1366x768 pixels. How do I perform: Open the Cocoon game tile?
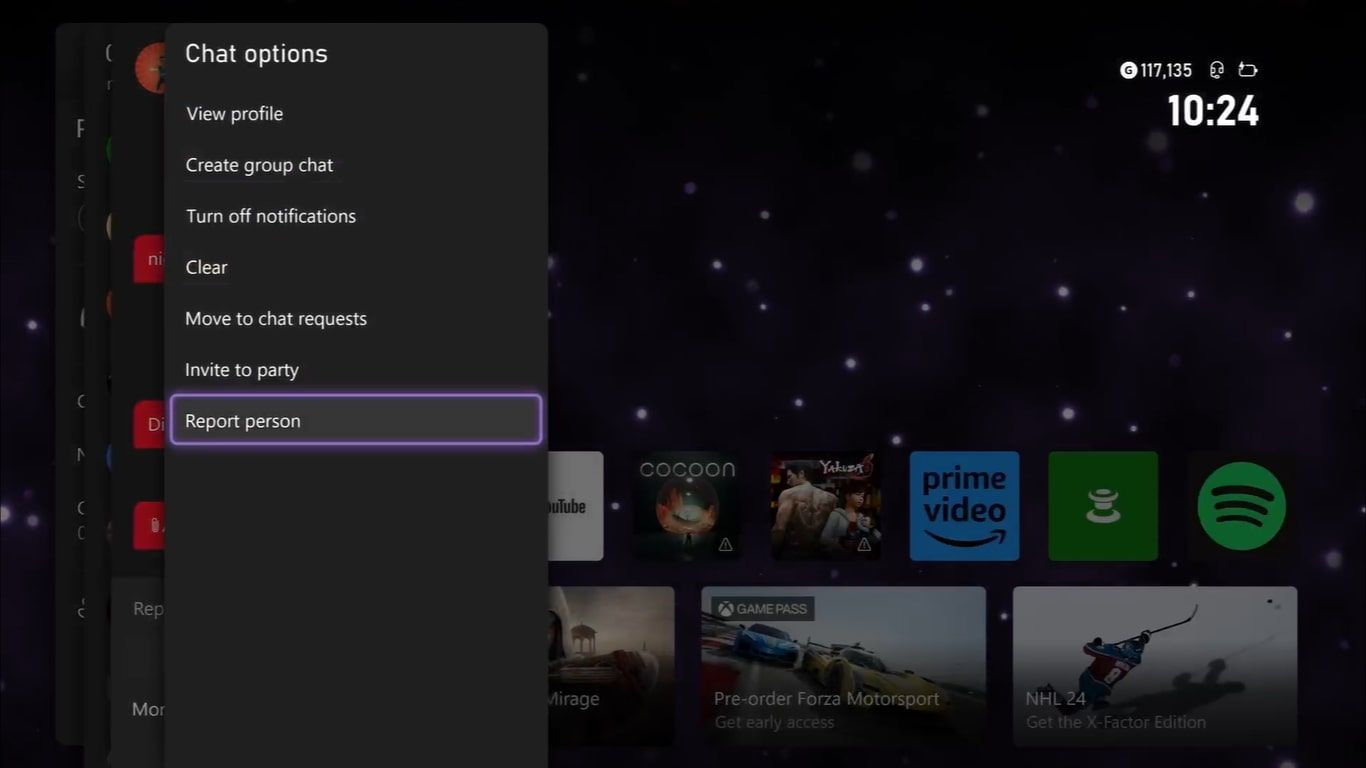pos(687,506)
